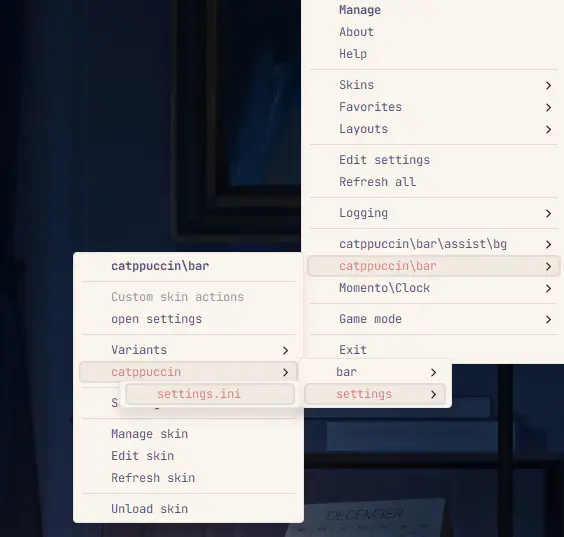Expand the bar folder submenu
Viewport: 564px width, 537px height.
click(375, 372)
